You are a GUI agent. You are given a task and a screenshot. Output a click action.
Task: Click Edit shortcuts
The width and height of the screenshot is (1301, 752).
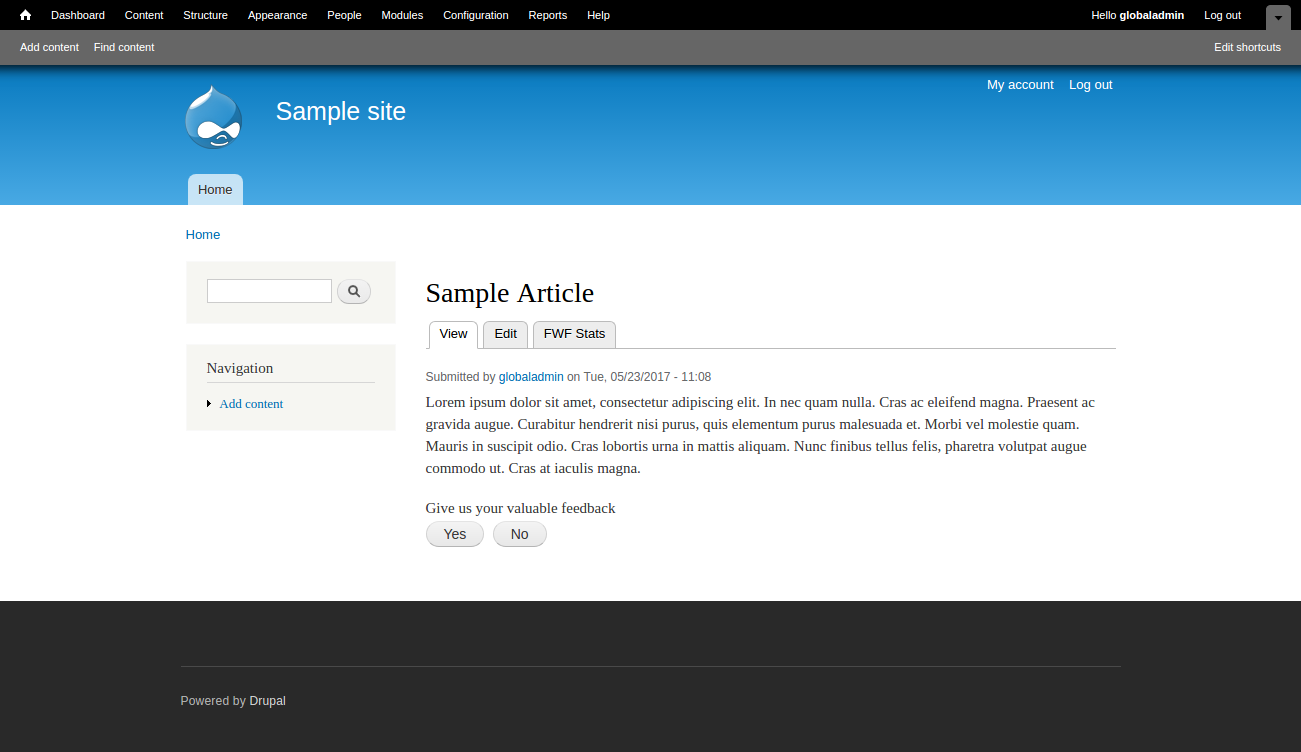(x=1247, y=47)
